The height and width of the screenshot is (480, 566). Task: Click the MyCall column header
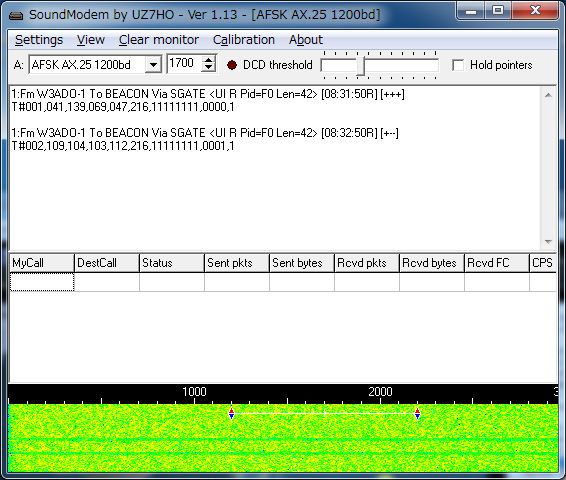click(42, 263)
